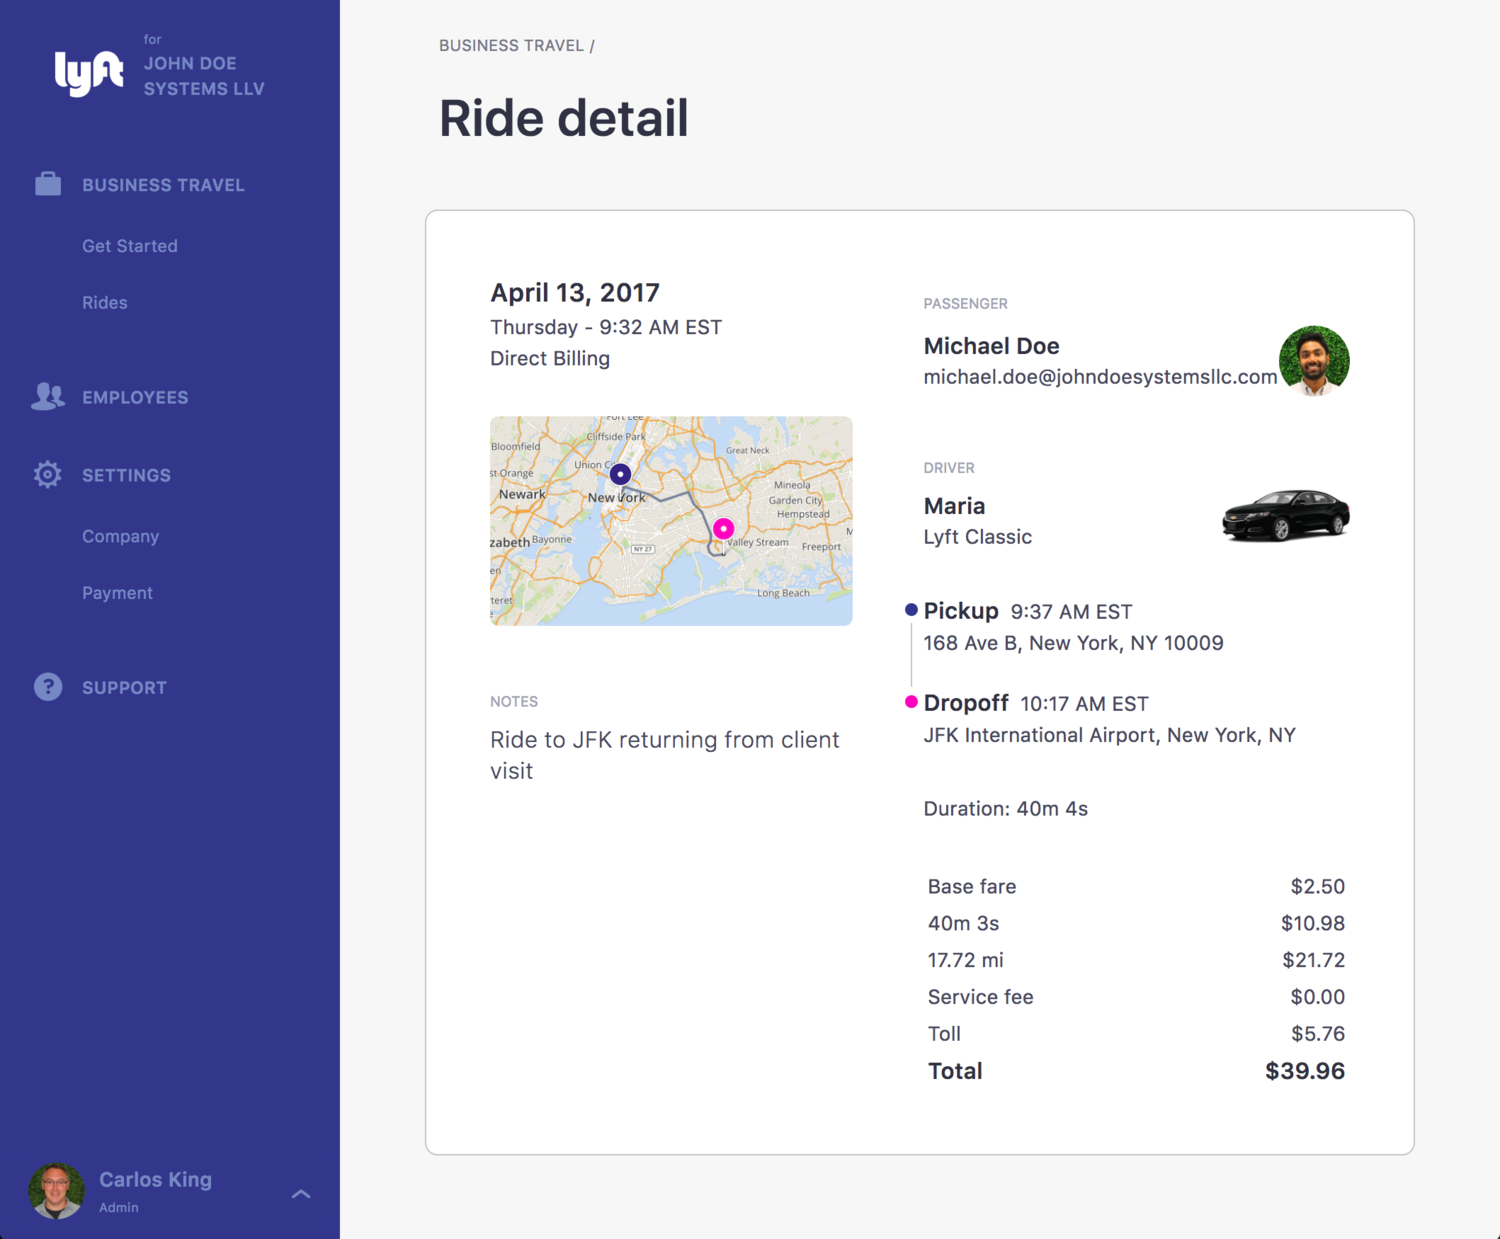Click the black Lyft Classic car image
Image resolution: width=1500 pixels, height=1239 pixels.
pos(1286,515)
